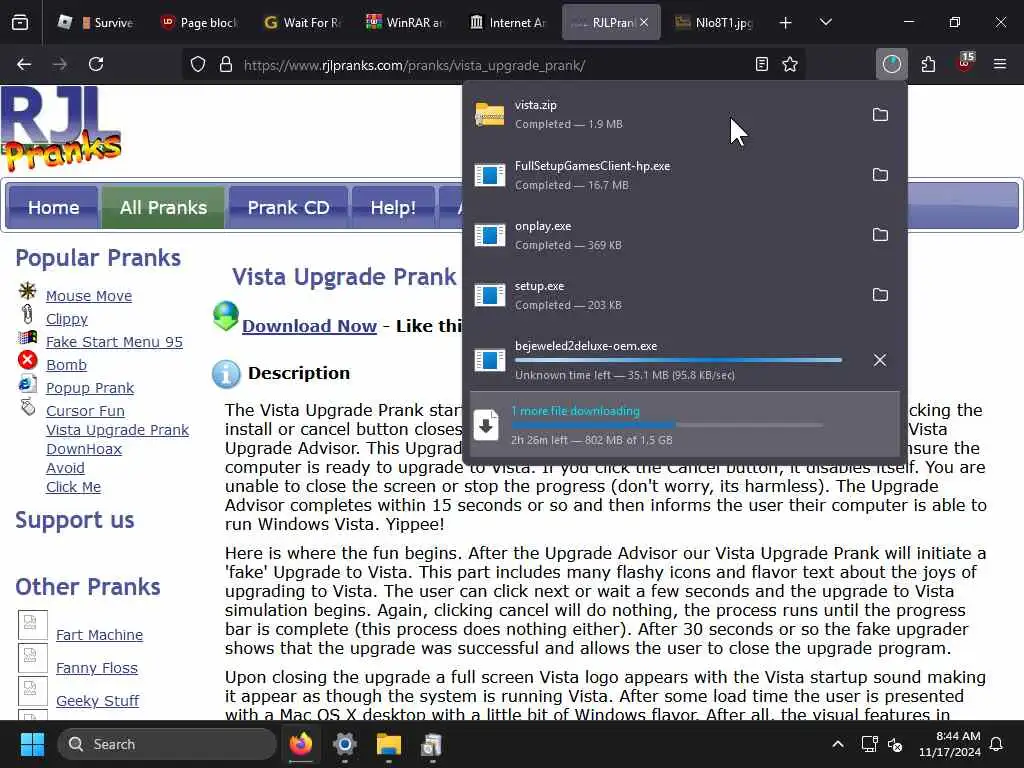Open folder containing vista.zip download
This screenshot has width=1024, height=768.
[880, 115]
